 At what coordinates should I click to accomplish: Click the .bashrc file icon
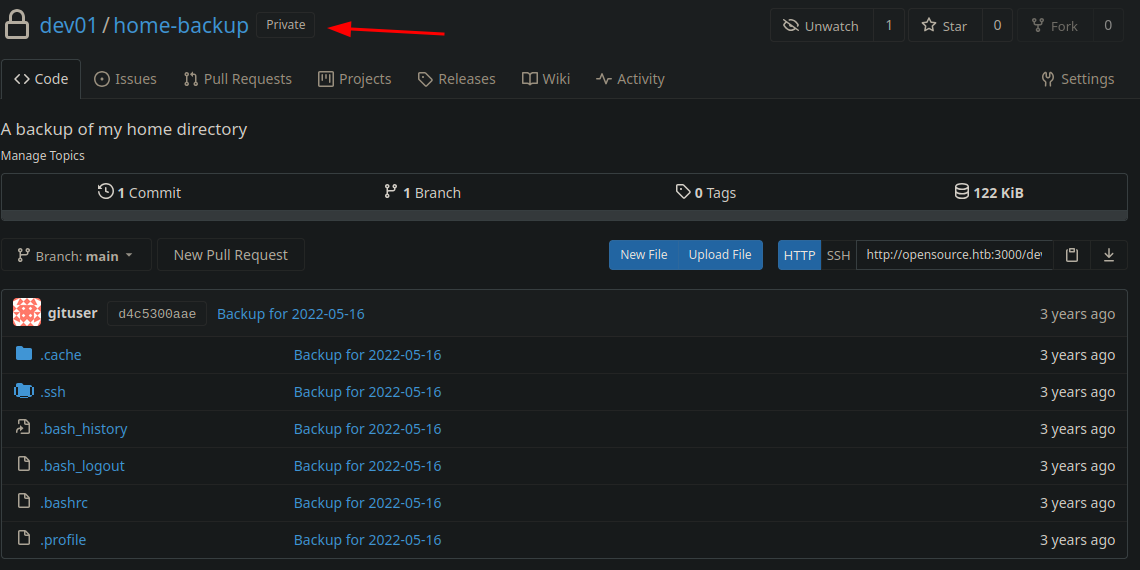pyautogui.click(x=24, y=502)
